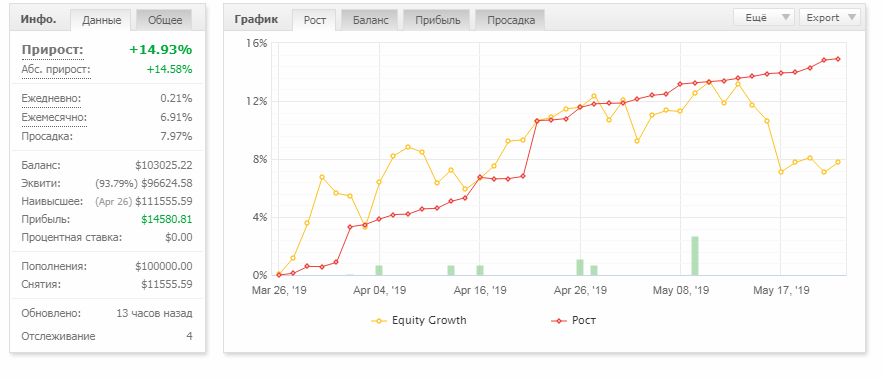The width and height of the screenshot is (883, 379).
Task: Select the $111555.59 highest value
Action: point(164,202)
